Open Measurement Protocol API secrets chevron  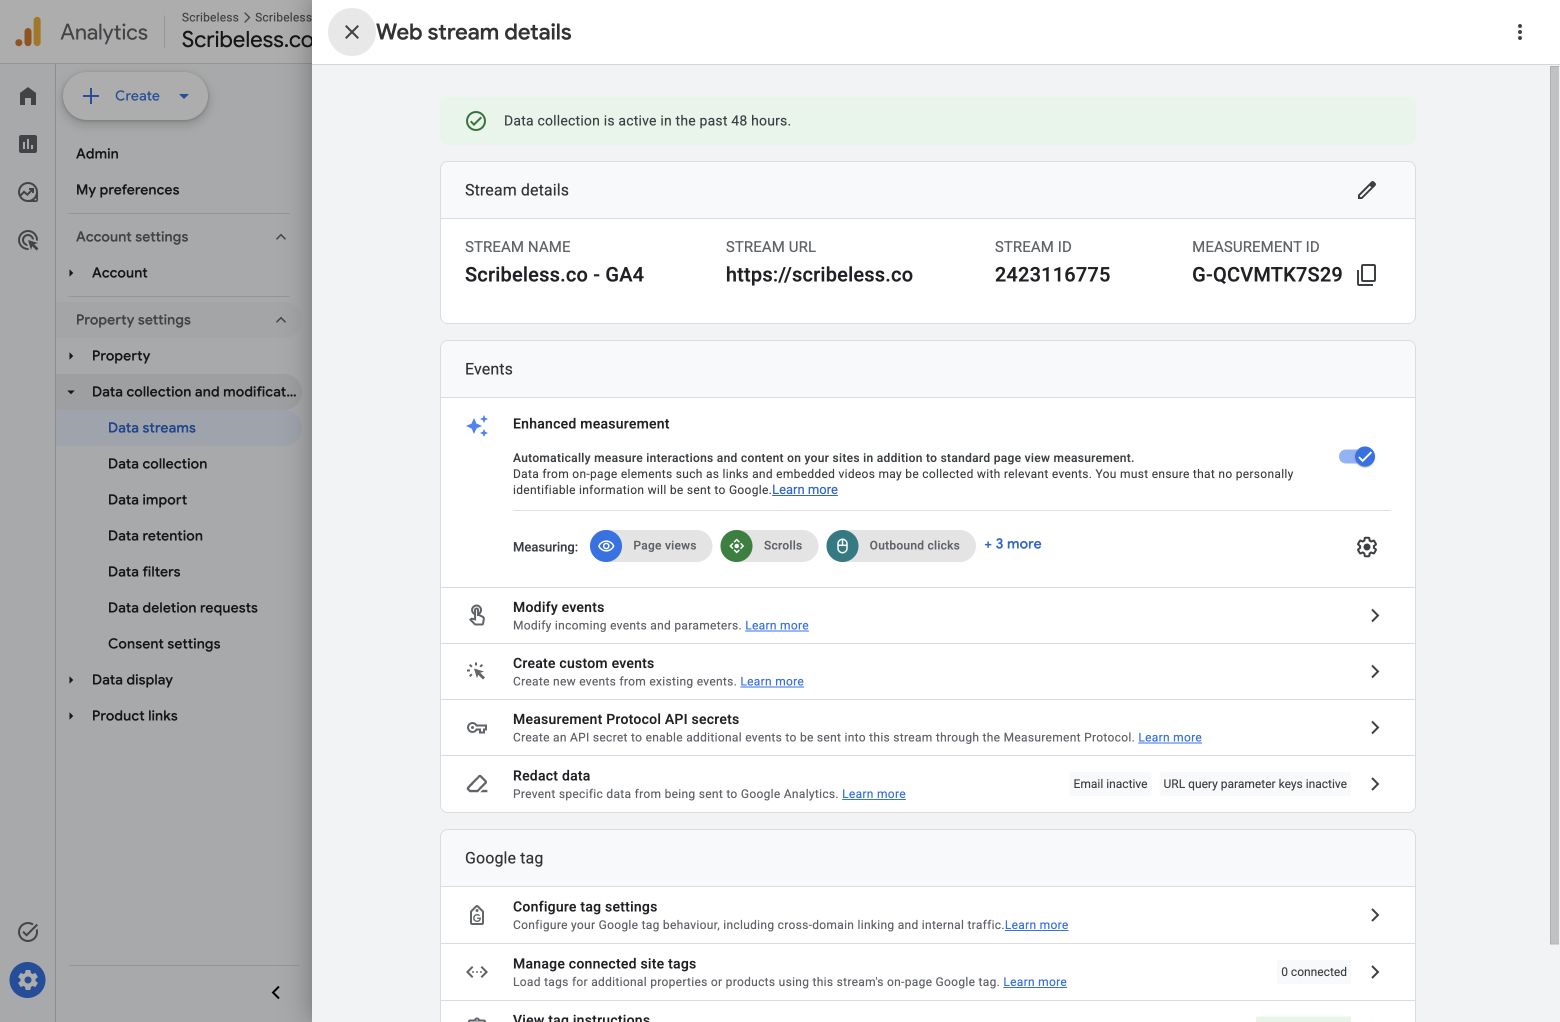[x=1375, y=727]
